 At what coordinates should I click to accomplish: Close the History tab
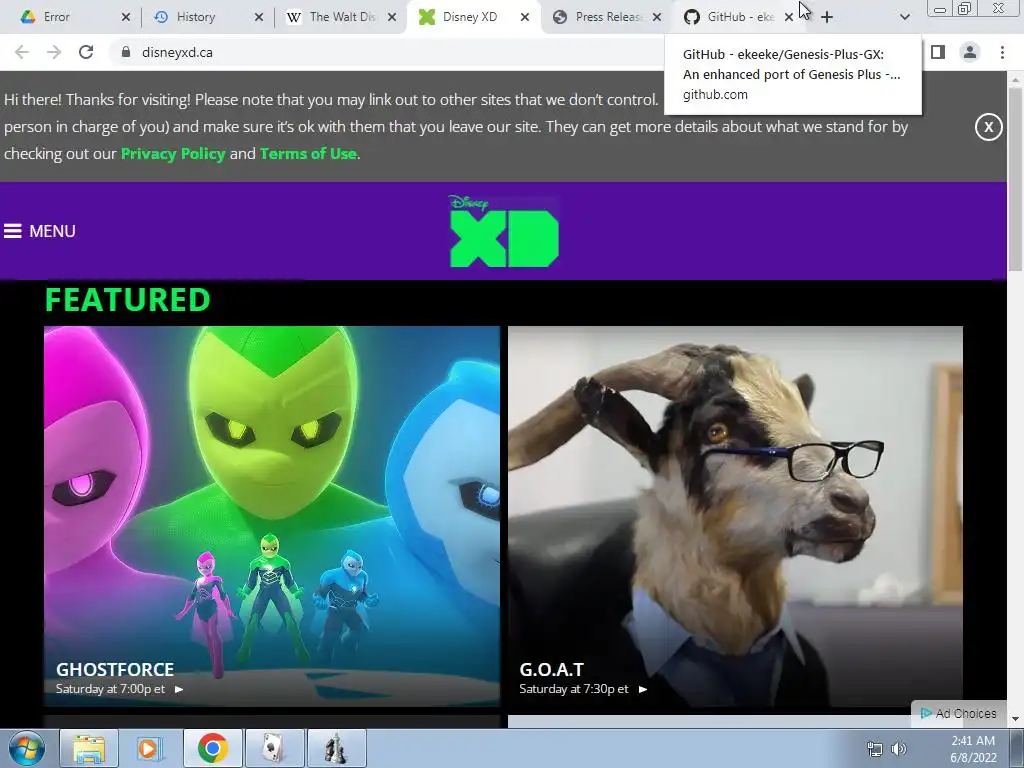(x=259, y=18)
